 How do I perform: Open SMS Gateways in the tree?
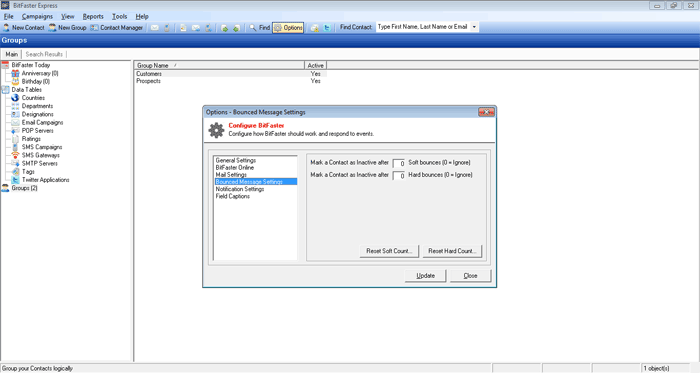pos(36,155)
